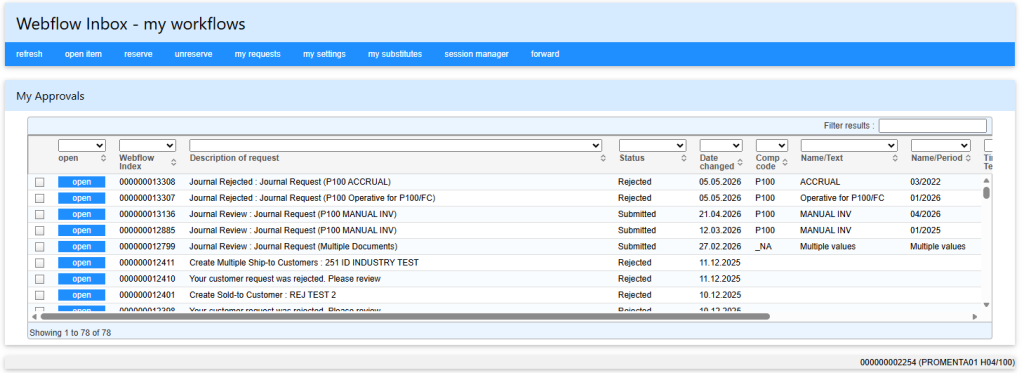
Task: Sort by Comp code column arrows
Action: (785, 162)
